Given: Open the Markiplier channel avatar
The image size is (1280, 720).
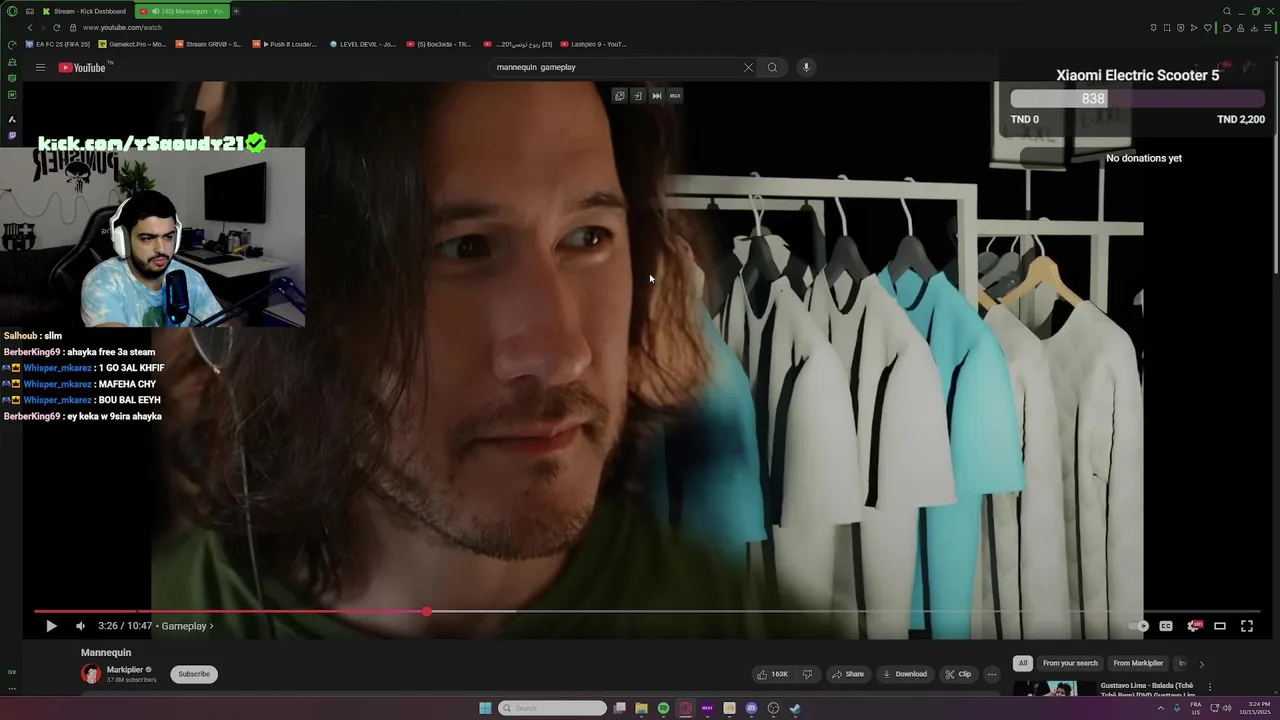Looking at the screenshot, I should pos(91,674).
